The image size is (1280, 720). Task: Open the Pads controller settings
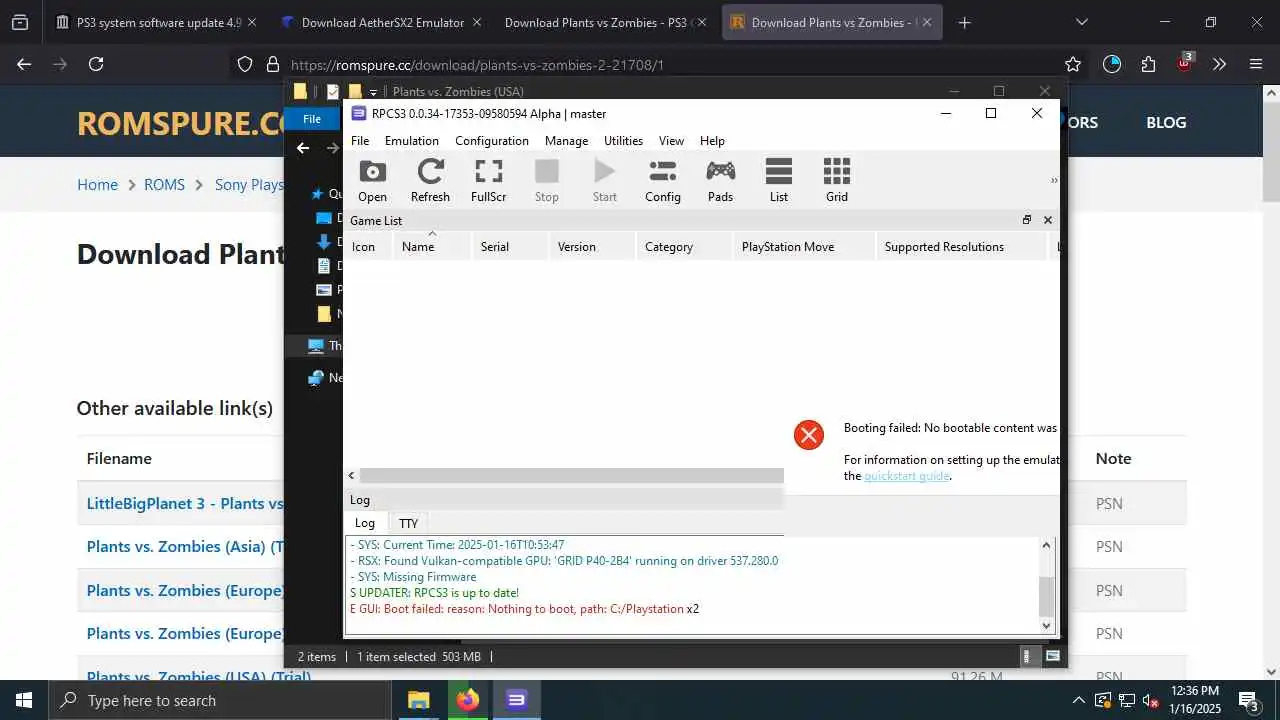click(720, 180)
